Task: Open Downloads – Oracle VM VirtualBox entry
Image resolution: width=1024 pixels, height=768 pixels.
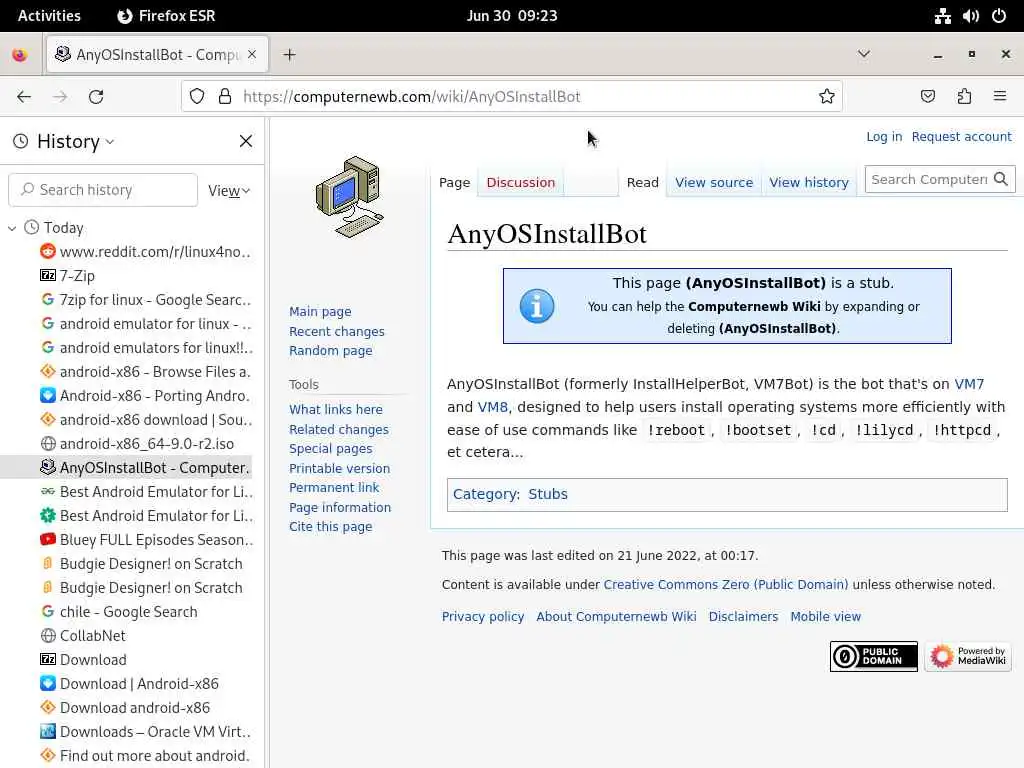Action: coord(145,731)
